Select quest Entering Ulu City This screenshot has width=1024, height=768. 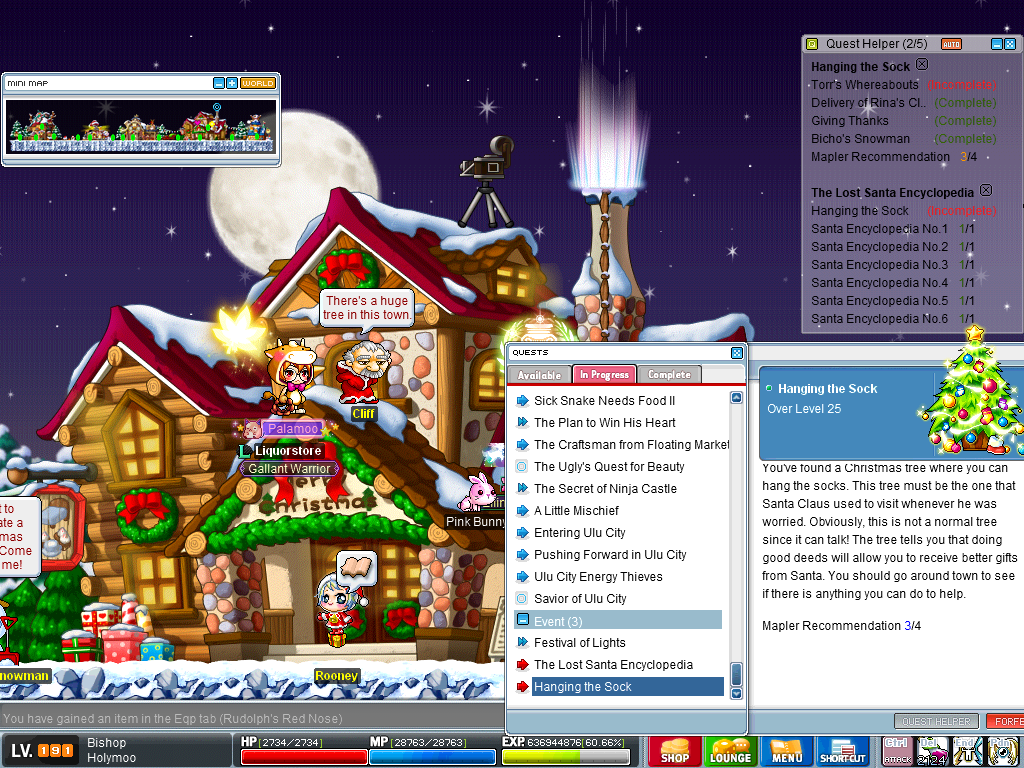pyautogui.click(x=579, y=532)
